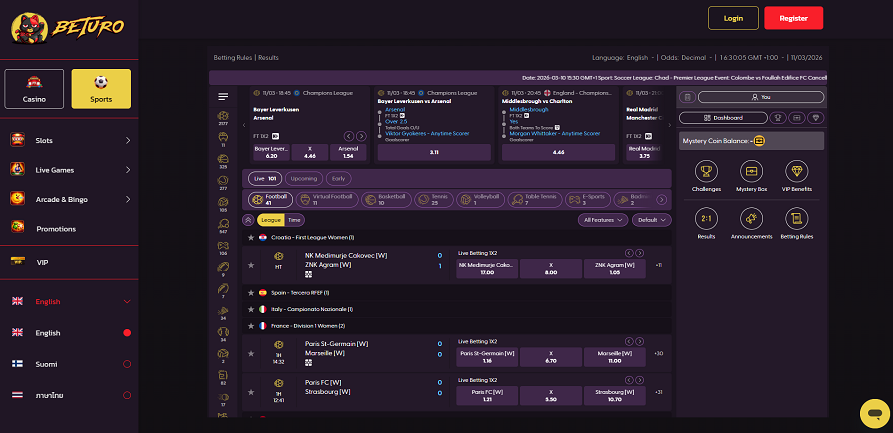Open the Default sort dropdown

[x=652, y=220]
